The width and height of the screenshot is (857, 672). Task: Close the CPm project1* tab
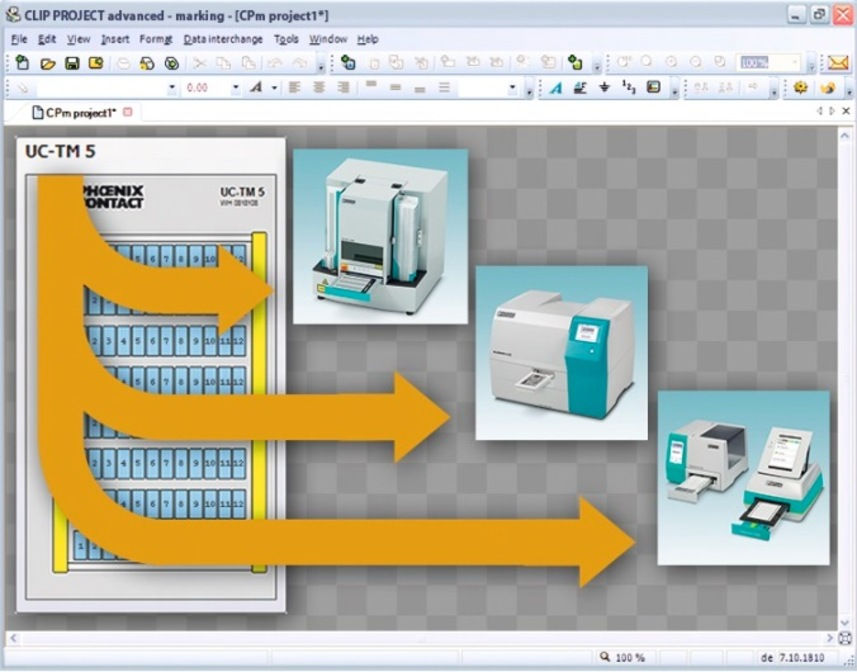(x=128, y=112)
